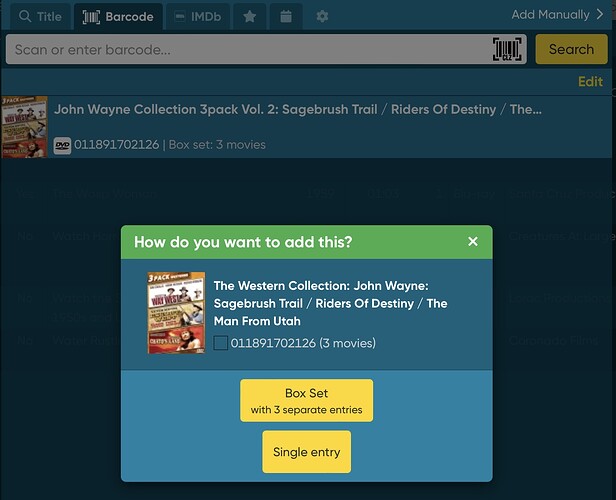Image resolution: width=616 pixels, height=500 pixels.
Task: Open the calendar releases tab
Action: pos(286,17)
